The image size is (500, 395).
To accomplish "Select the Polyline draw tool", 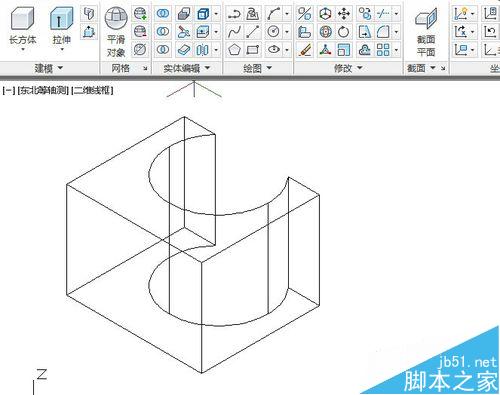I will [234, 14].
